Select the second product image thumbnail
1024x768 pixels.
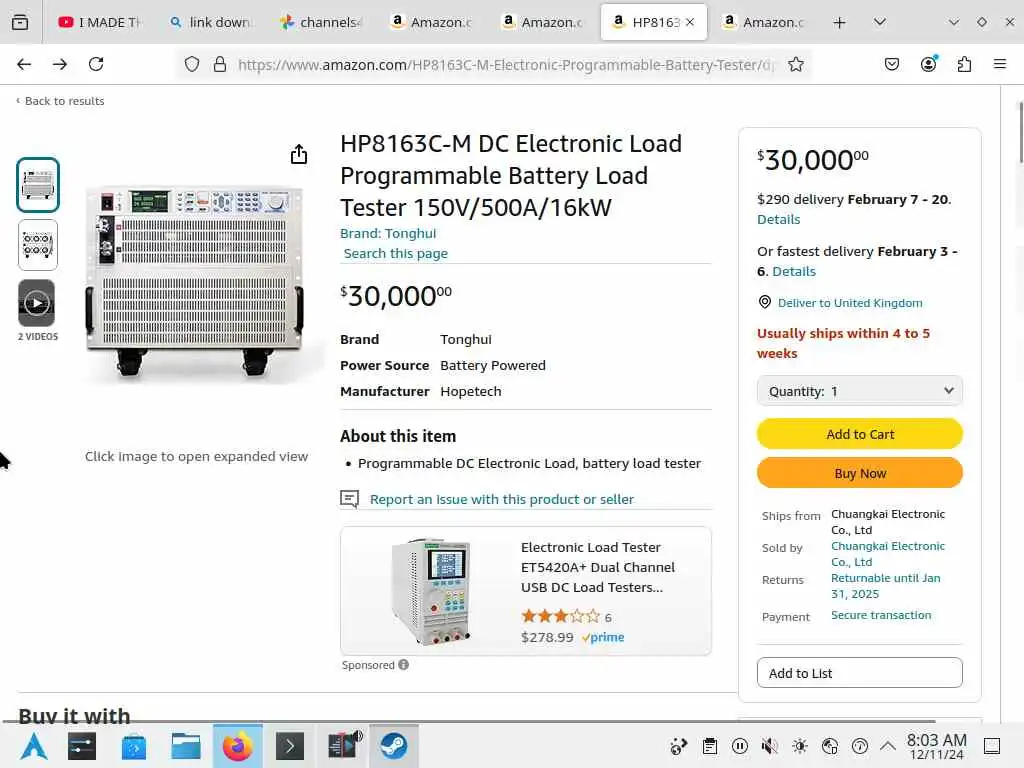click(x=38, y=245)
